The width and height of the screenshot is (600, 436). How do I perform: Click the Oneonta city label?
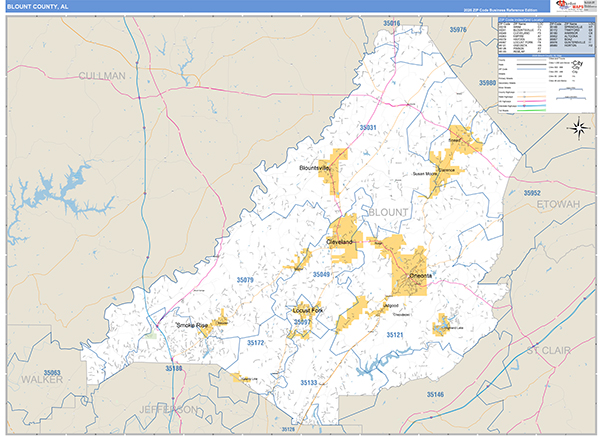click(x=421, y=276)
